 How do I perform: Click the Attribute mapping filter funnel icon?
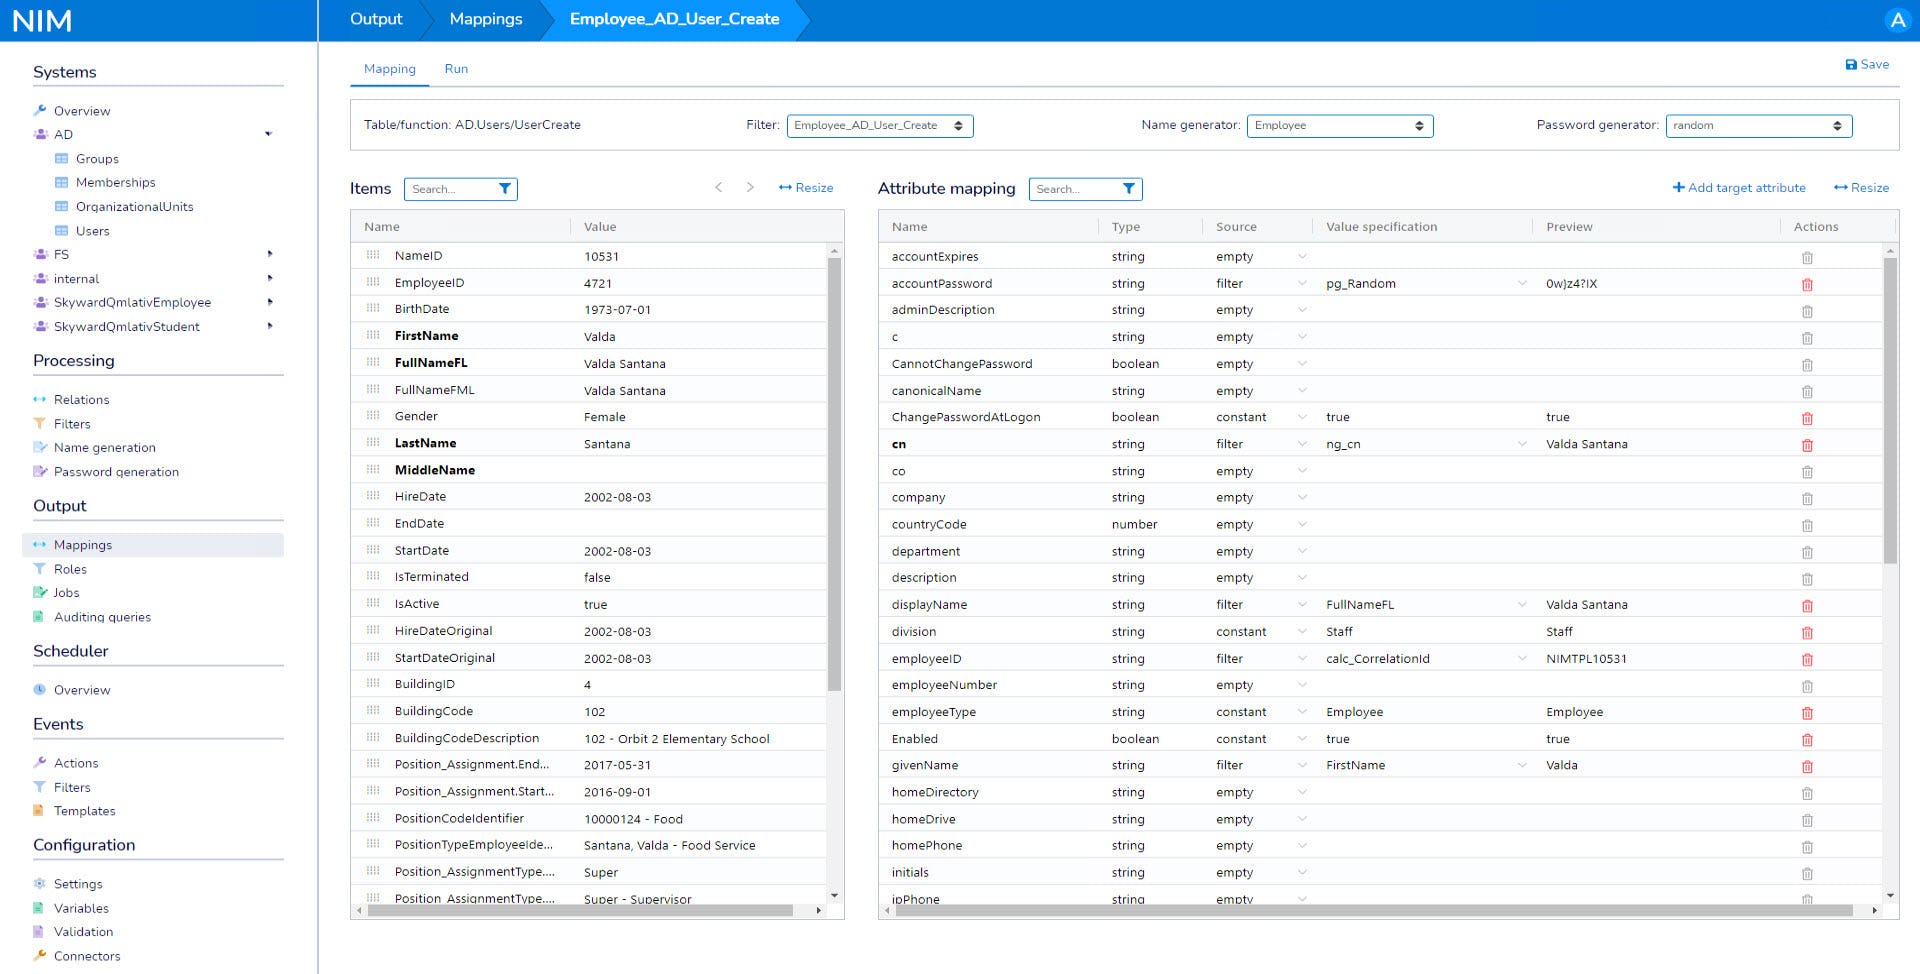pos(1129,189)
